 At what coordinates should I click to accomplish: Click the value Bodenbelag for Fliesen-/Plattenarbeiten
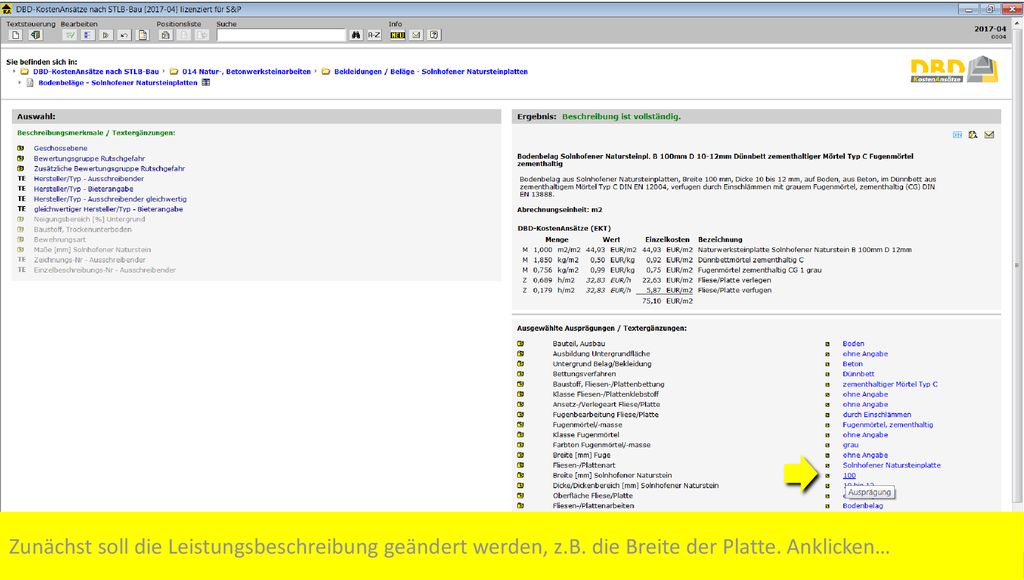point(862,506)
